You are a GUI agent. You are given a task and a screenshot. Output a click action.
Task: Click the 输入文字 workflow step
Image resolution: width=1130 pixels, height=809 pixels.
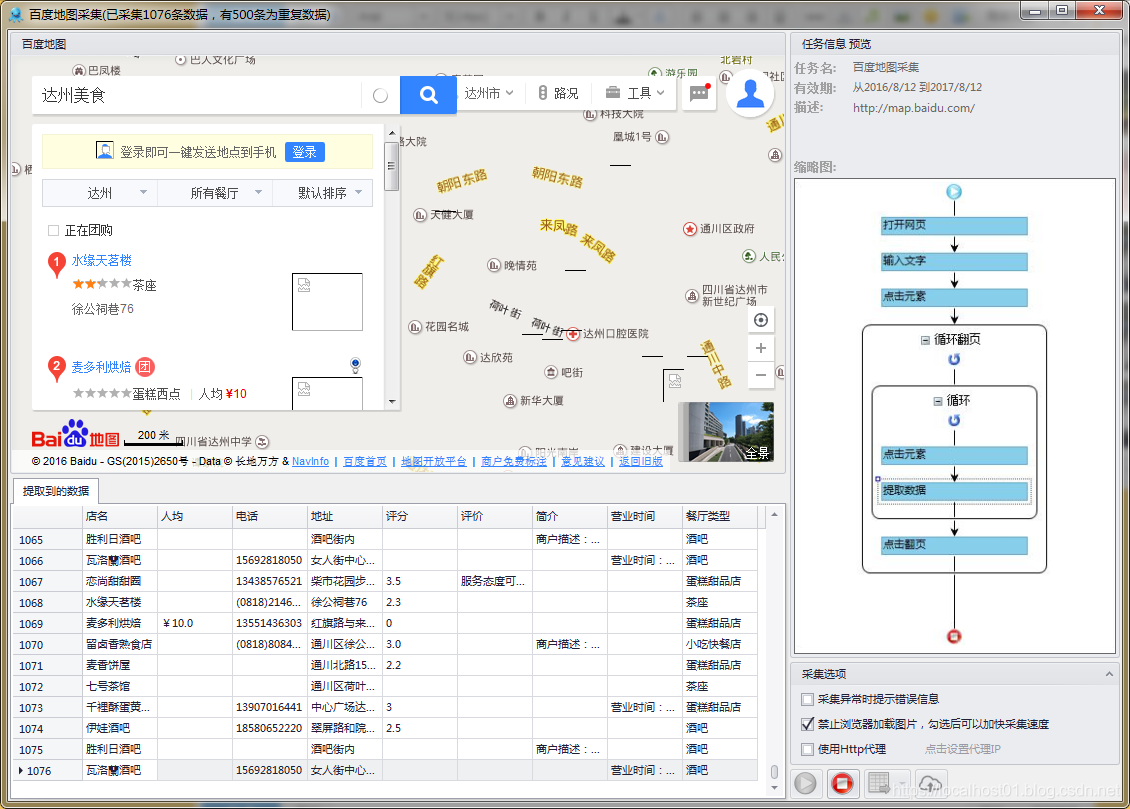point(953,261)
